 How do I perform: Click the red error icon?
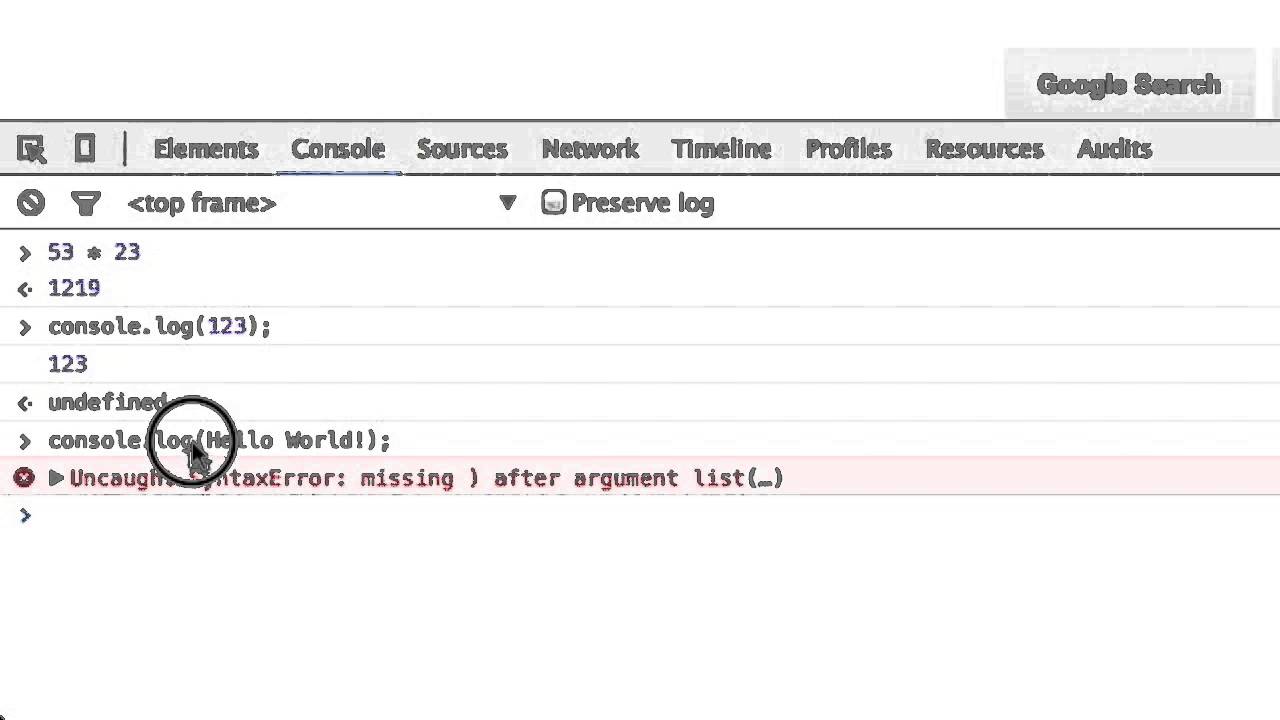(x=24, y=478)
